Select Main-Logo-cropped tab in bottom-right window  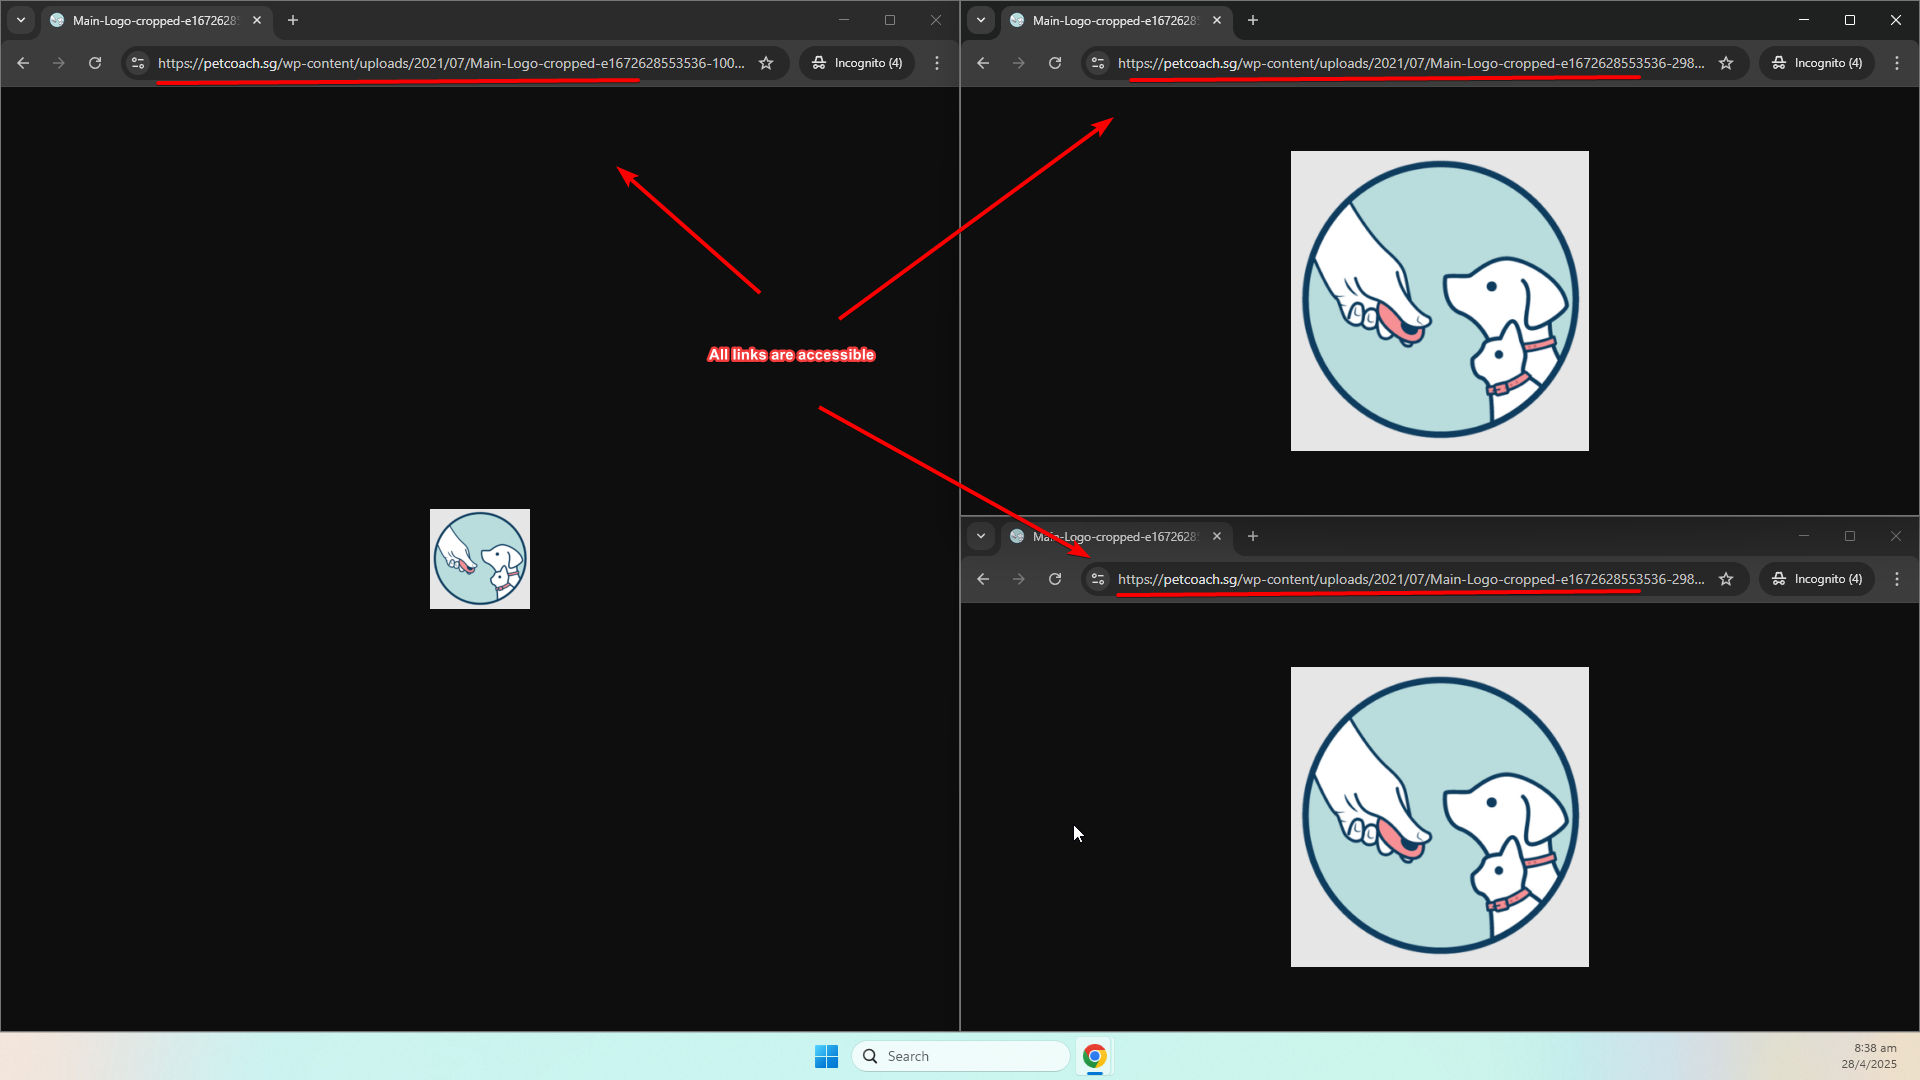[1117, 536]
